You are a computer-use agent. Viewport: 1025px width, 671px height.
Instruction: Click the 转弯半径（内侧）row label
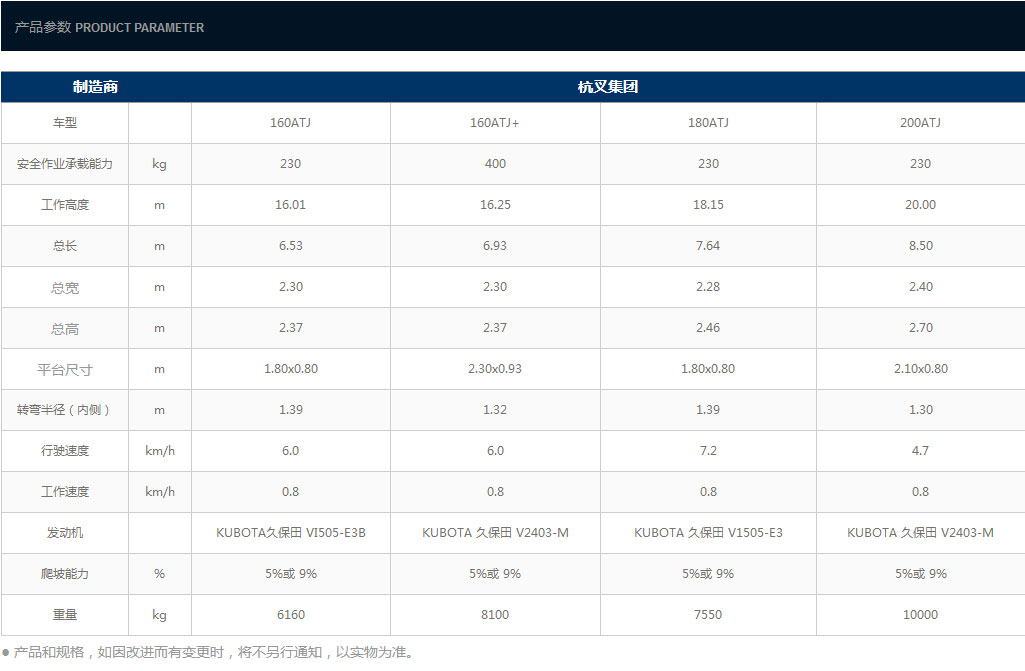[65, 410]
